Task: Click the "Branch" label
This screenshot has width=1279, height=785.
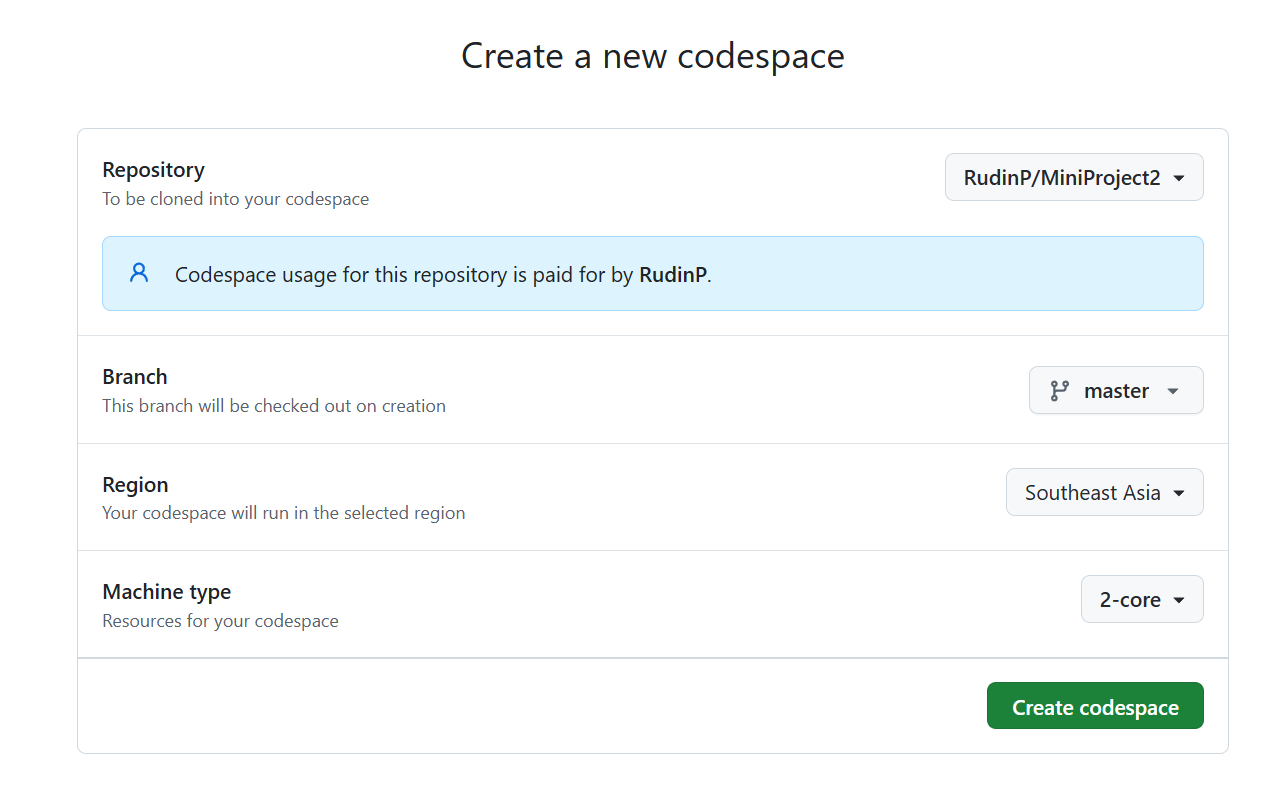Action: point(135,377)
